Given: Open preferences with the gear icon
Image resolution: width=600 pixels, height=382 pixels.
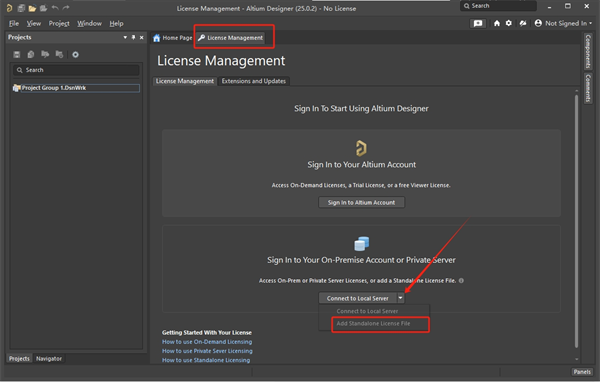Looking at the screenshot, I should click(509, 23).
